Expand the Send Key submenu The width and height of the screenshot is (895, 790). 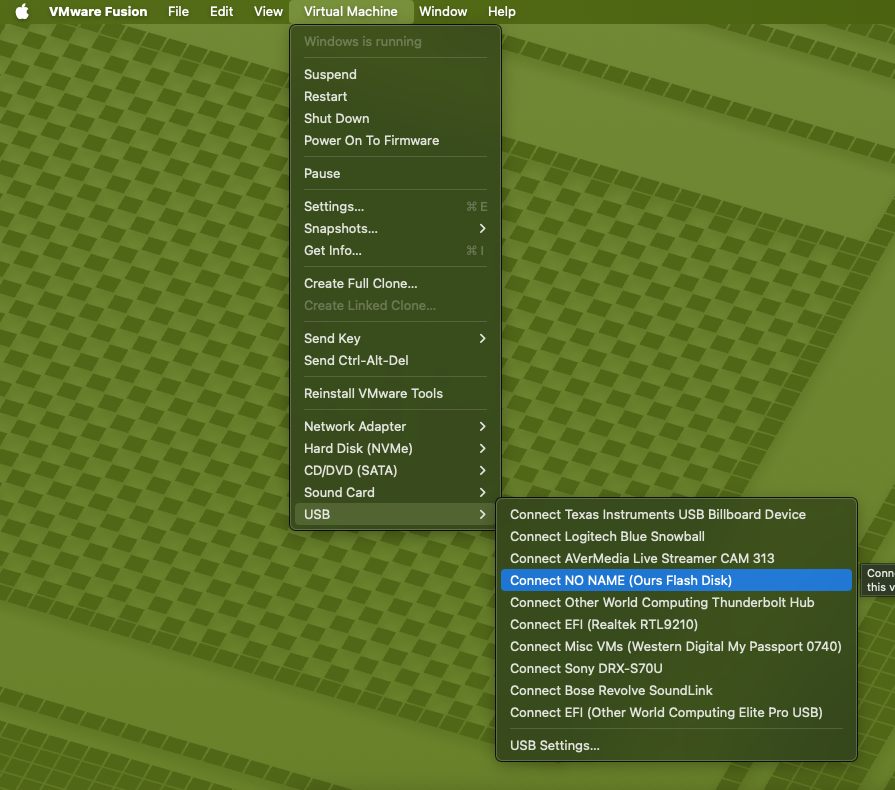396,338
